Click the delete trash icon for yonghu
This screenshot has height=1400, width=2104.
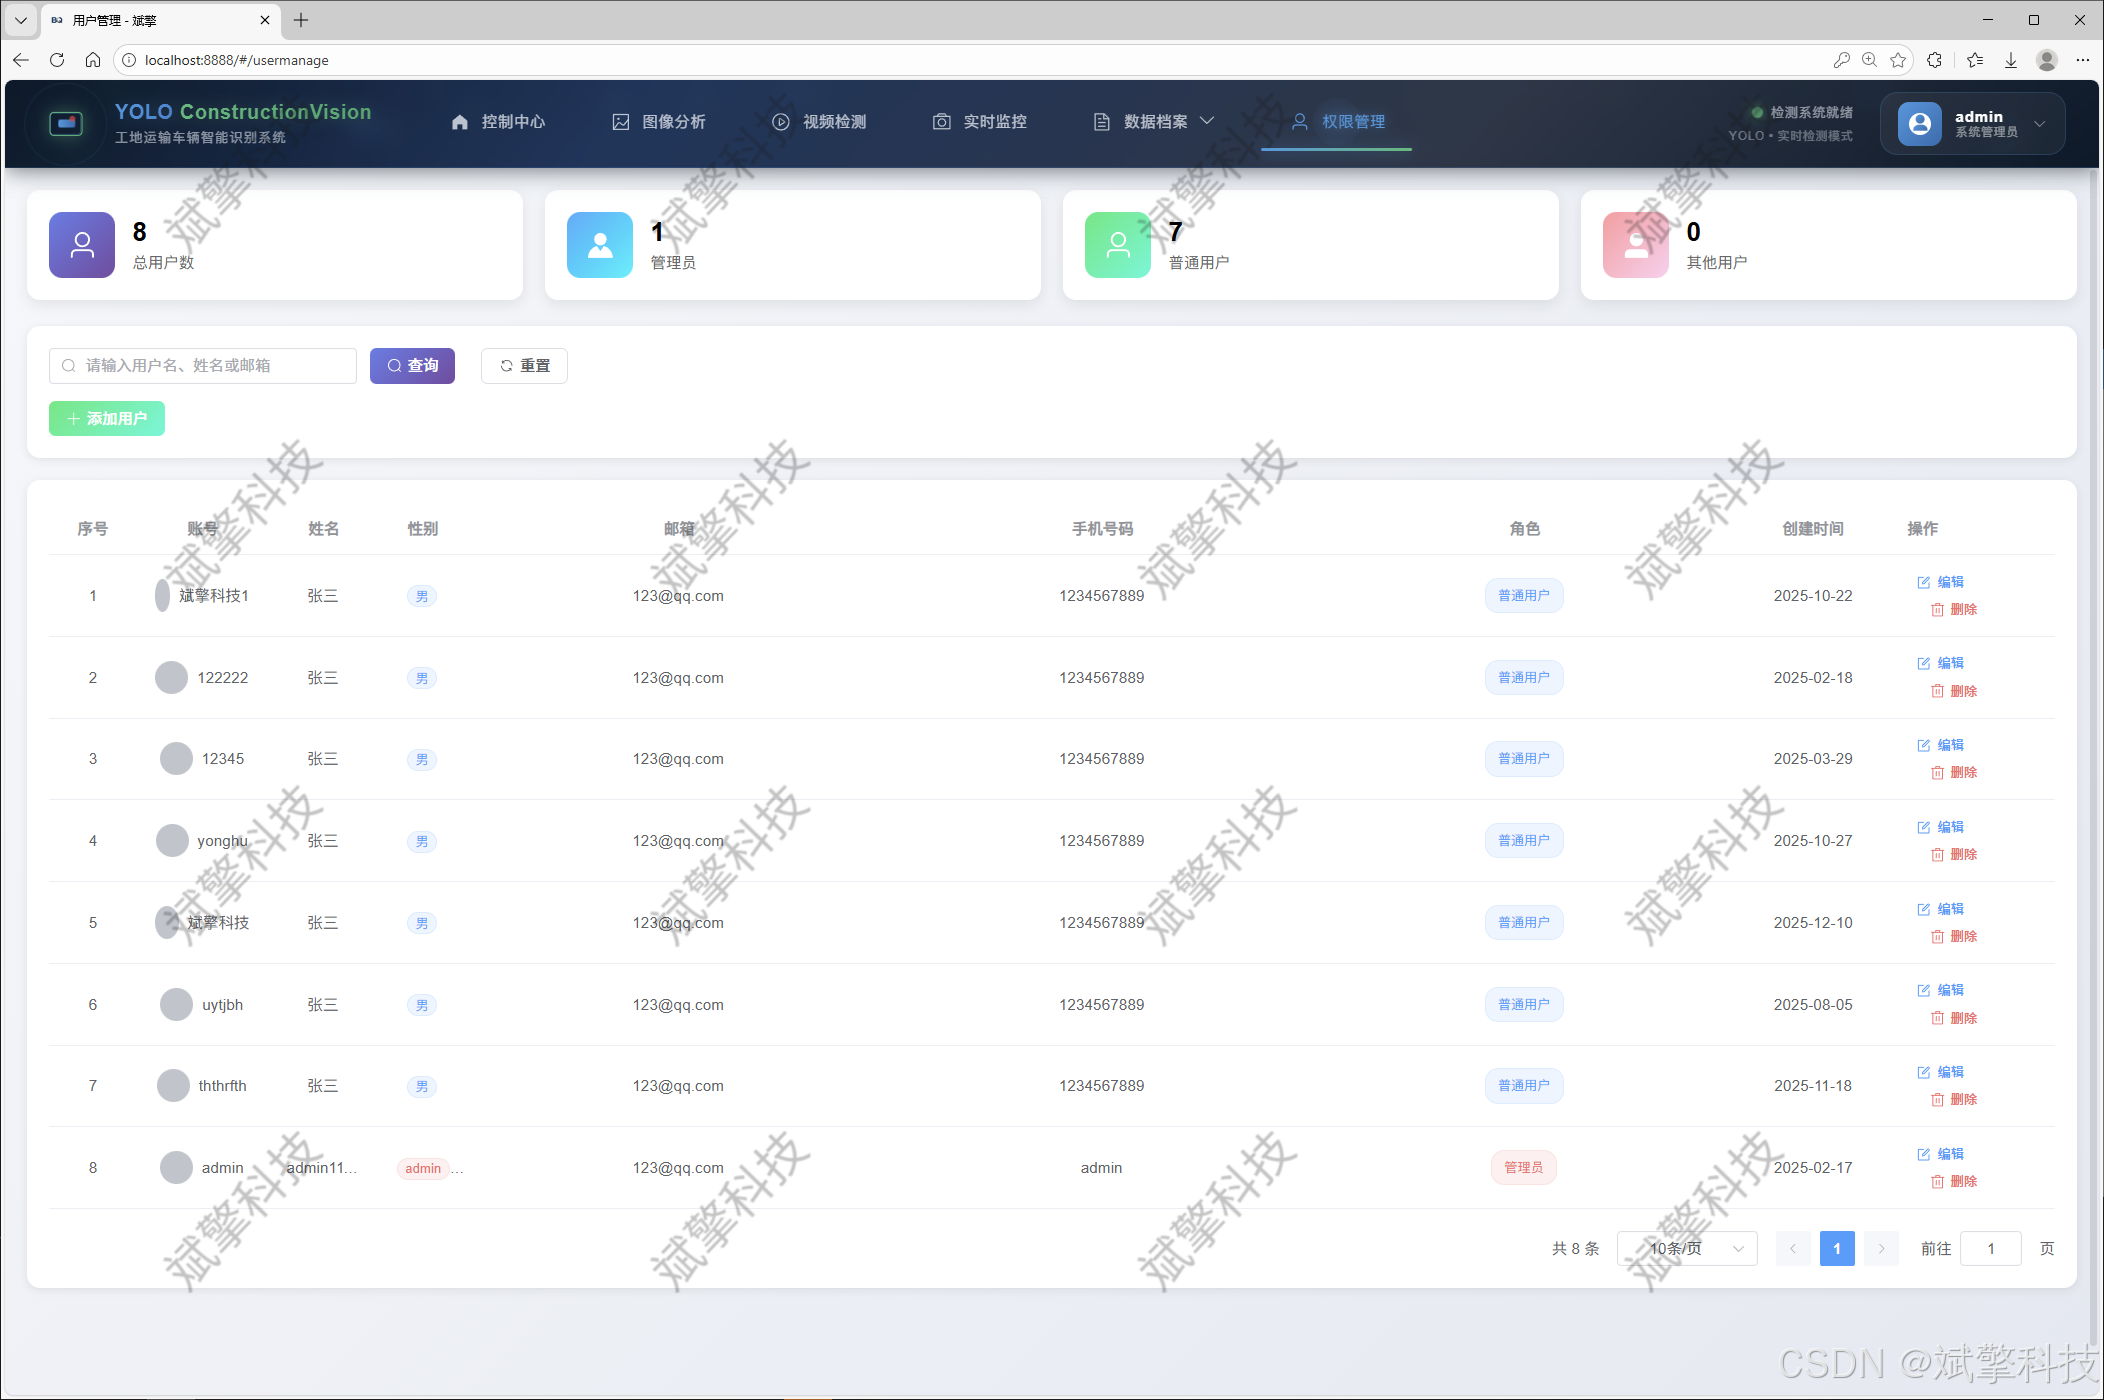1937,855
